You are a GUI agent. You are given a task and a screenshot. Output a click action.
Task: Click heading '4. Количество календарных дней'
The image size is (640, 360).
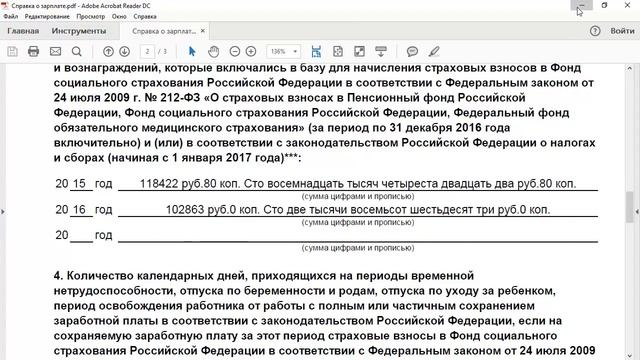click(x=151, y=276)
